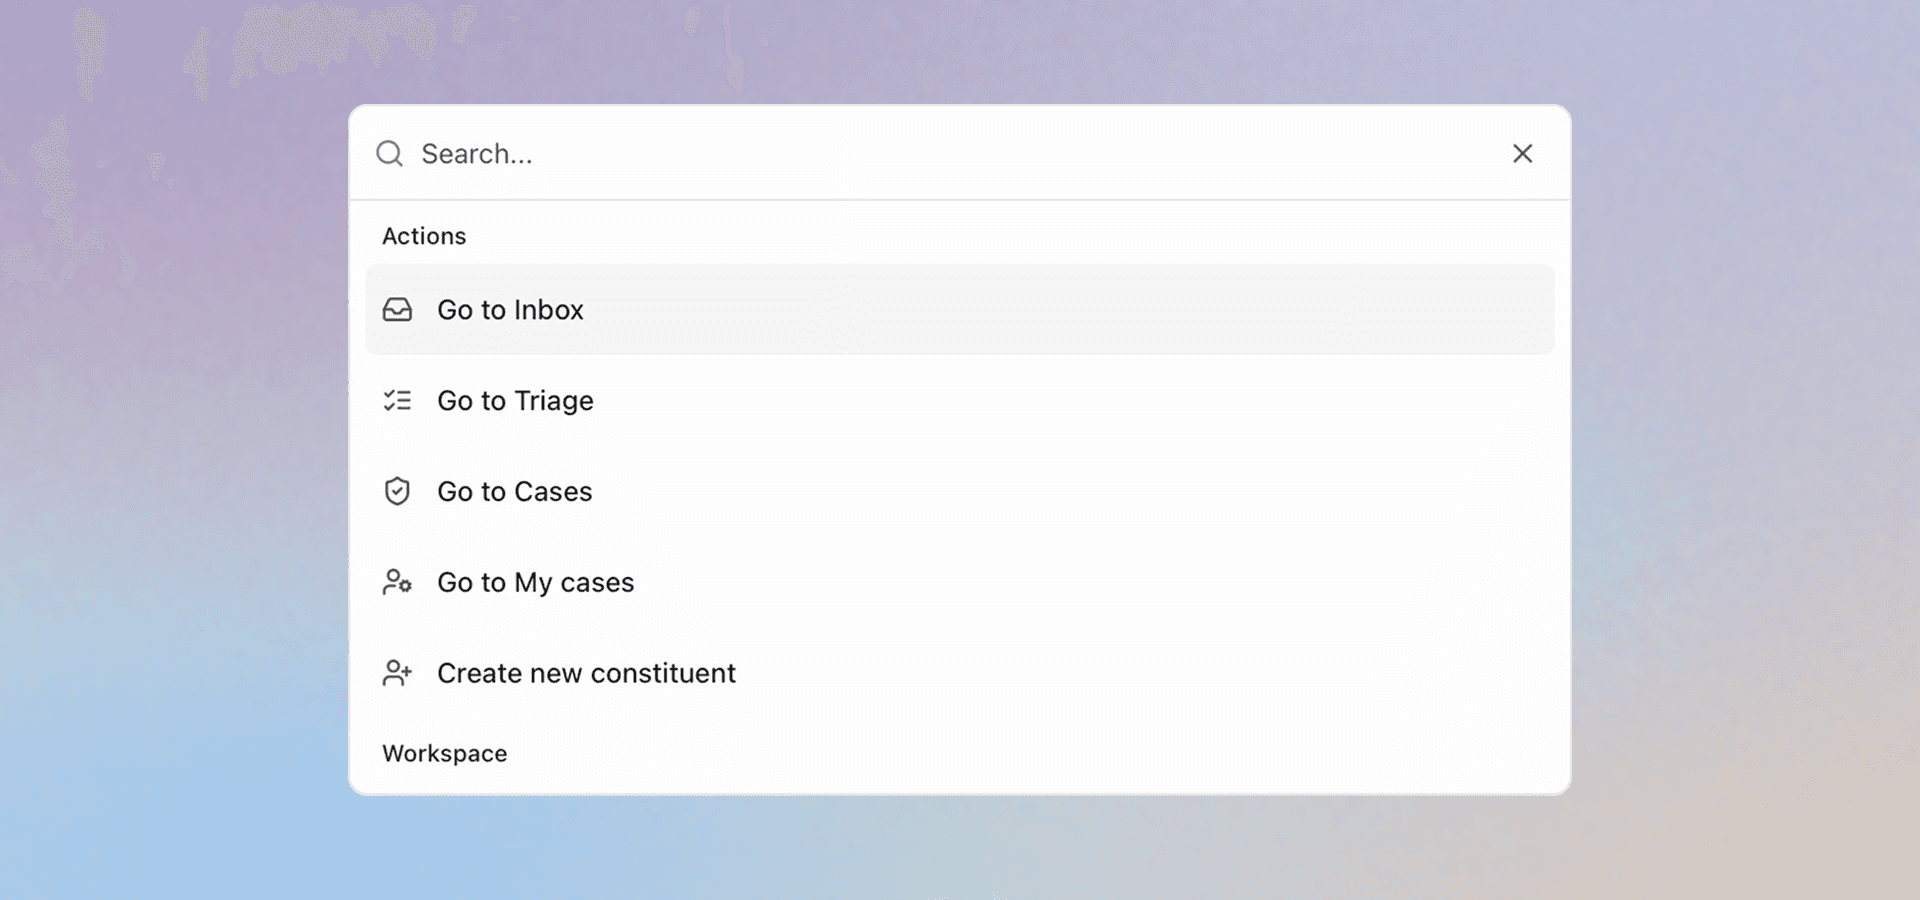Click the magnifying glass search icon
This screenshot has height=900, width=1920.
coord(389,153)
